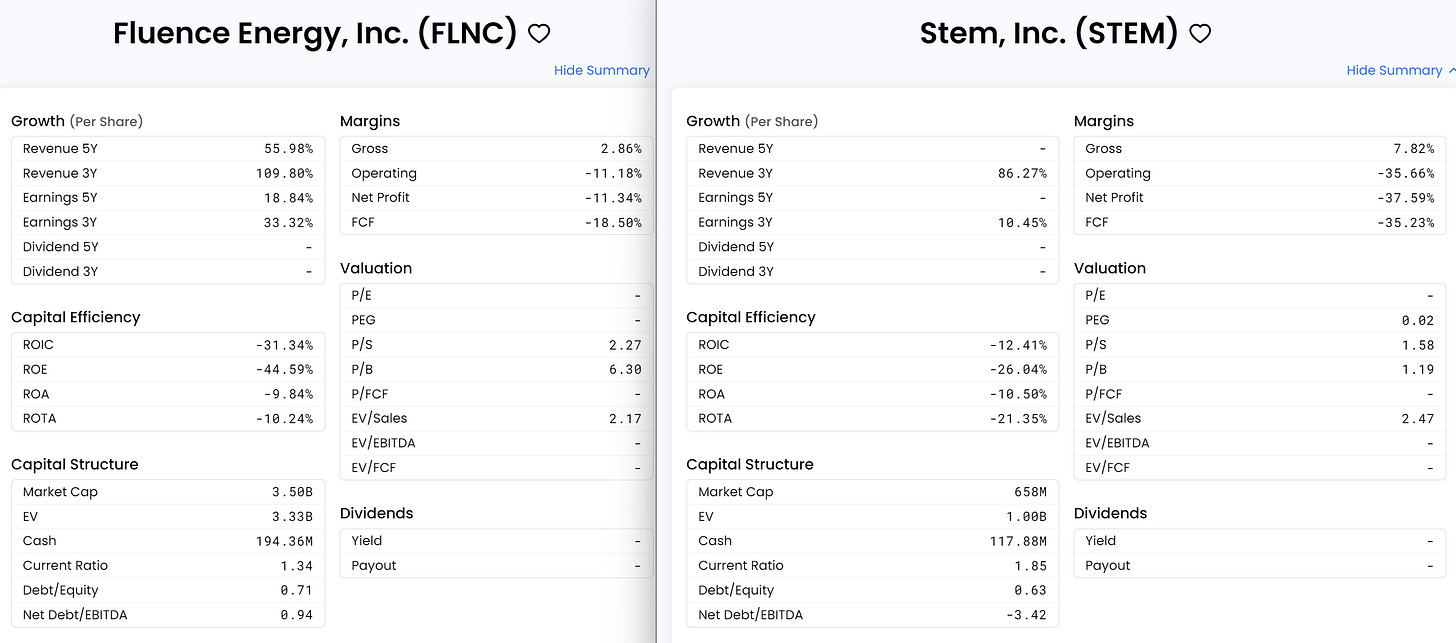Click Stem Operating margin -35.66%
The width and height of the screenshot is (1456, 643).
coord(1405,173)
